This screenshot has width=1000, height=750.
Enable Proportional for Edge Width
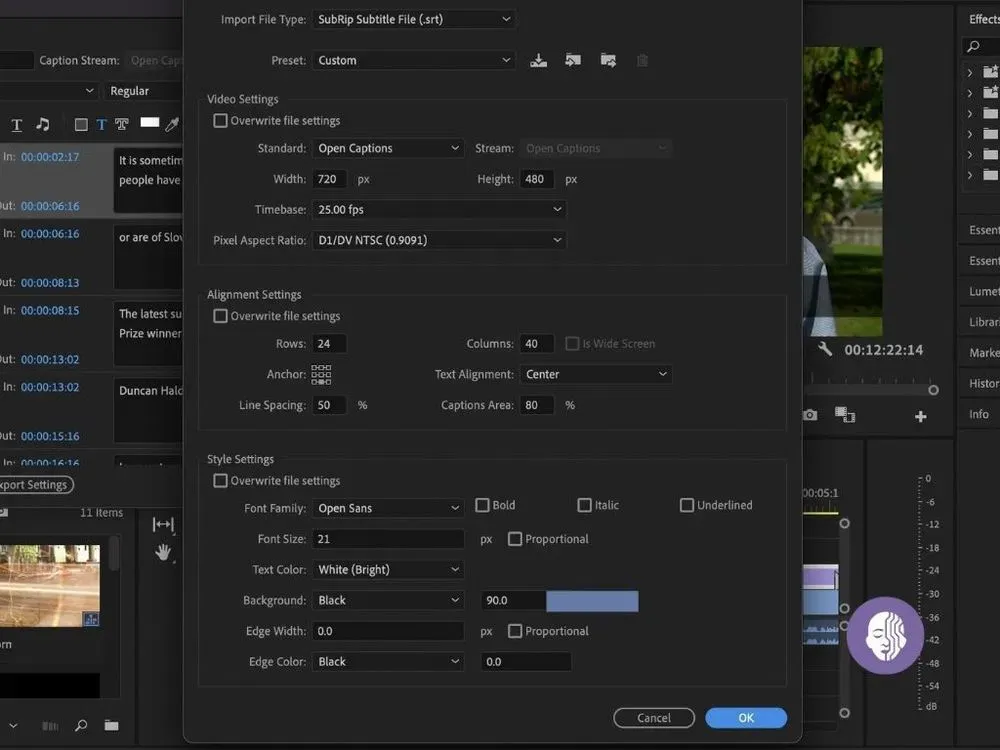(x=515, y=631)
